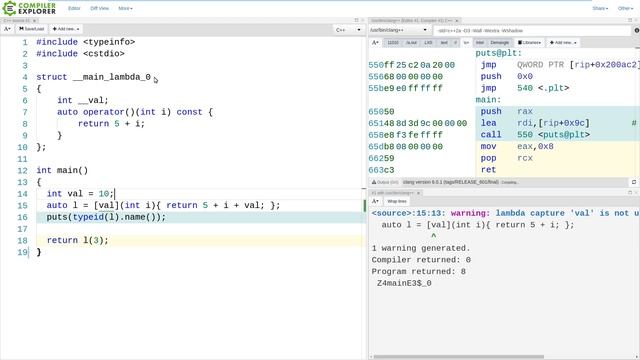Toggle the // comments filter
Viewport: 640px width, 360px height.
pyautogui.click(x=456, y=42)
